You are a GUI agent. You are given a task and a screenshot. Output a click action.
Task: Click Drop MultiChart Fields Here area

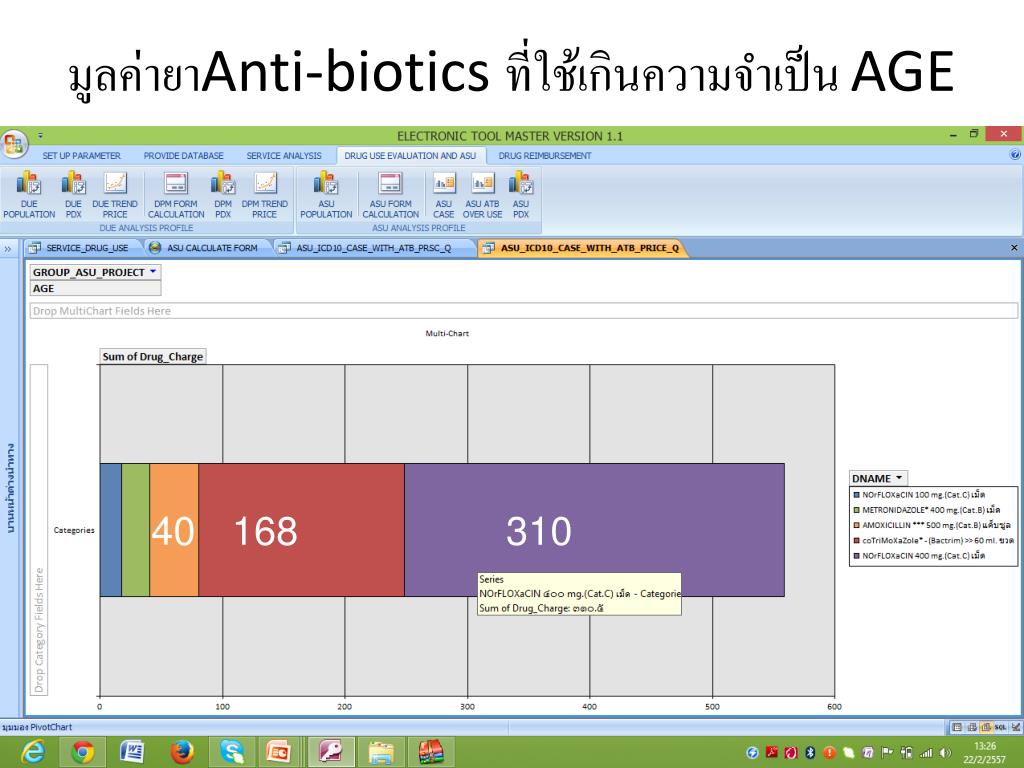523,311
